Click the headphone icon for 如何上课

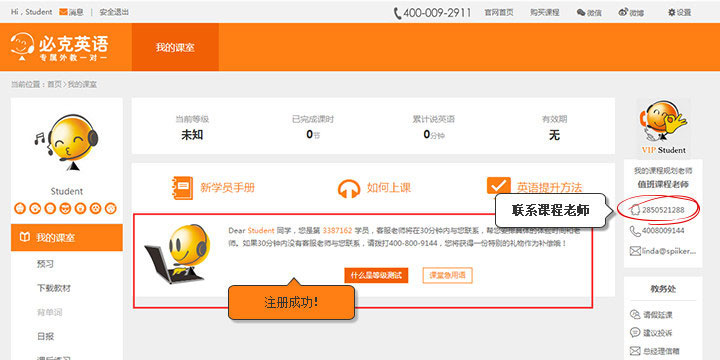tap(349, 188)
